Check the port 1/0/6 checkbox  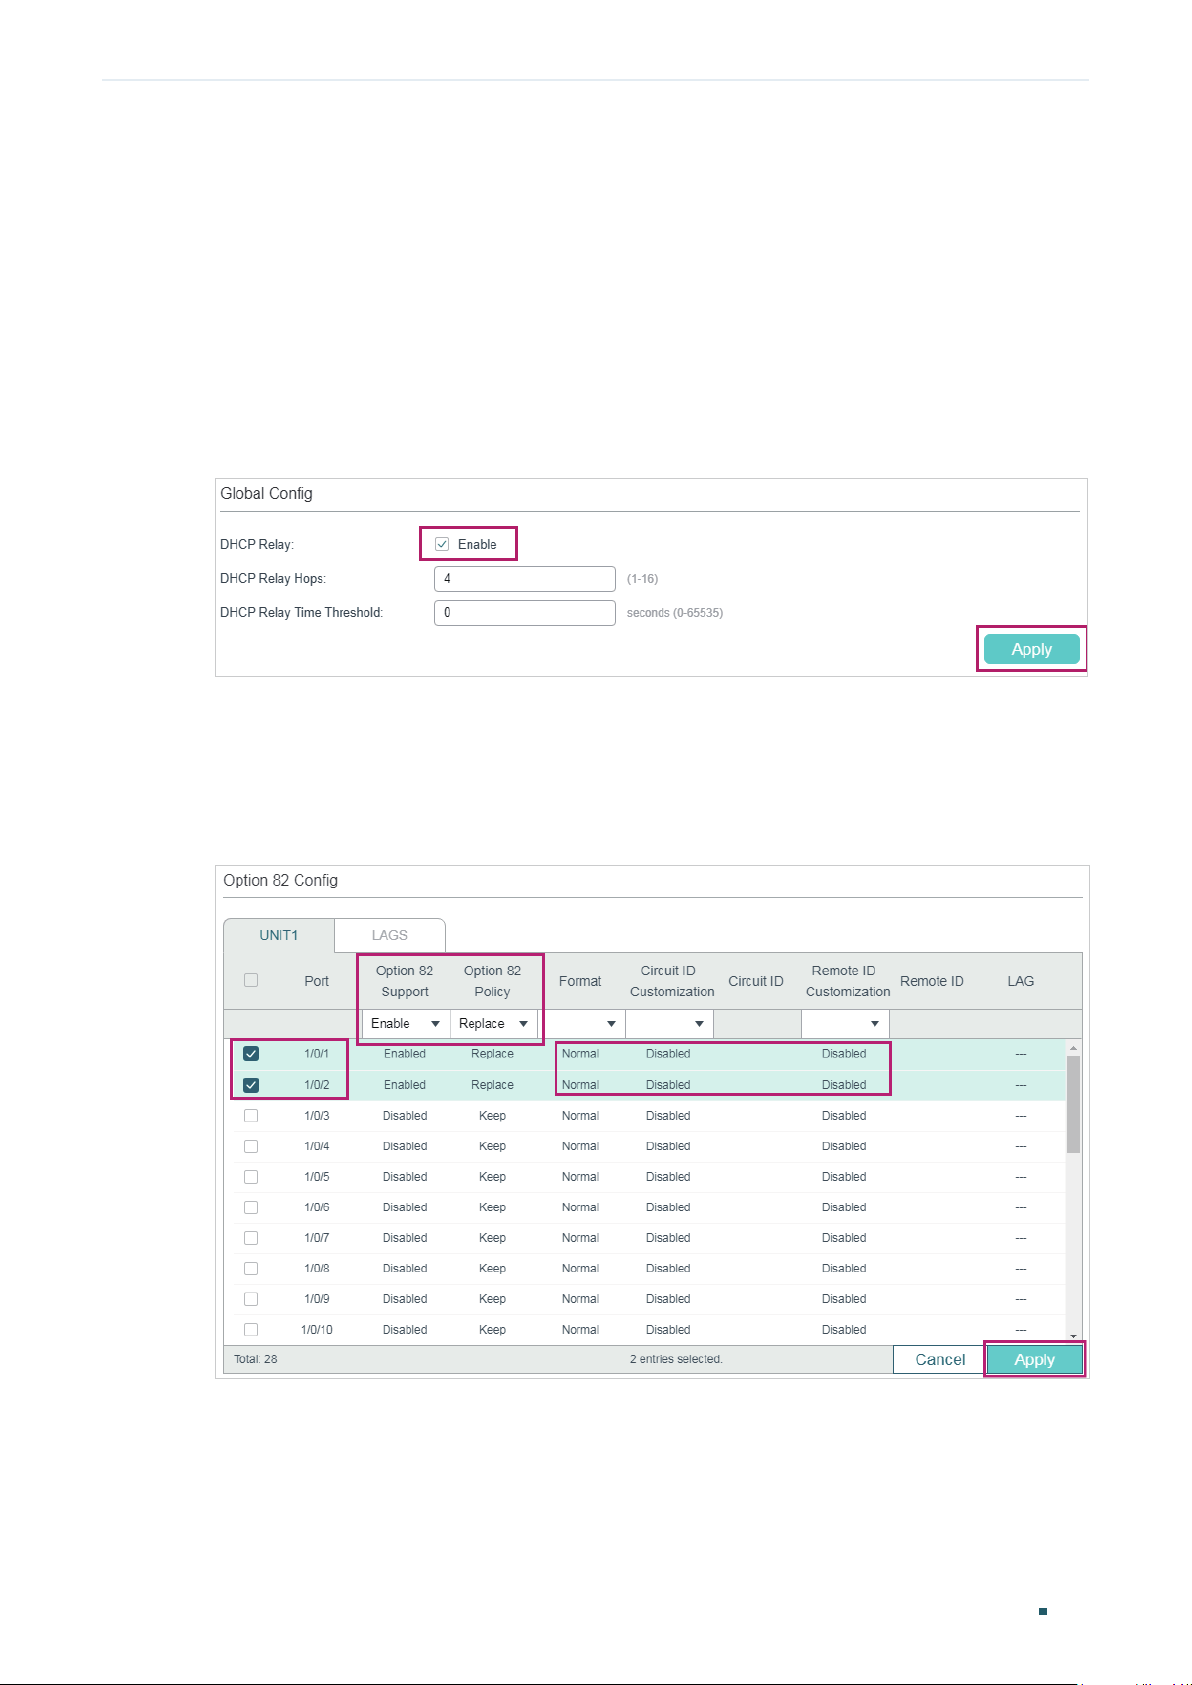(251, 1207)
